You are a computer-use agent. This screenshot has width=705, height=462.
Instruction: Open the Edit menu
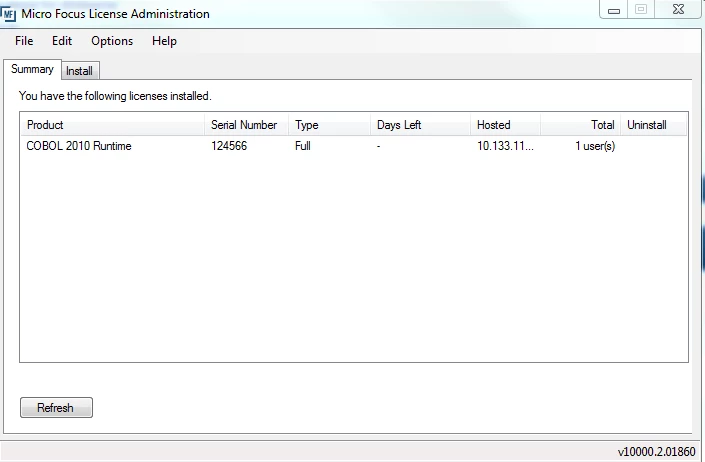click(x=62, y=41)
